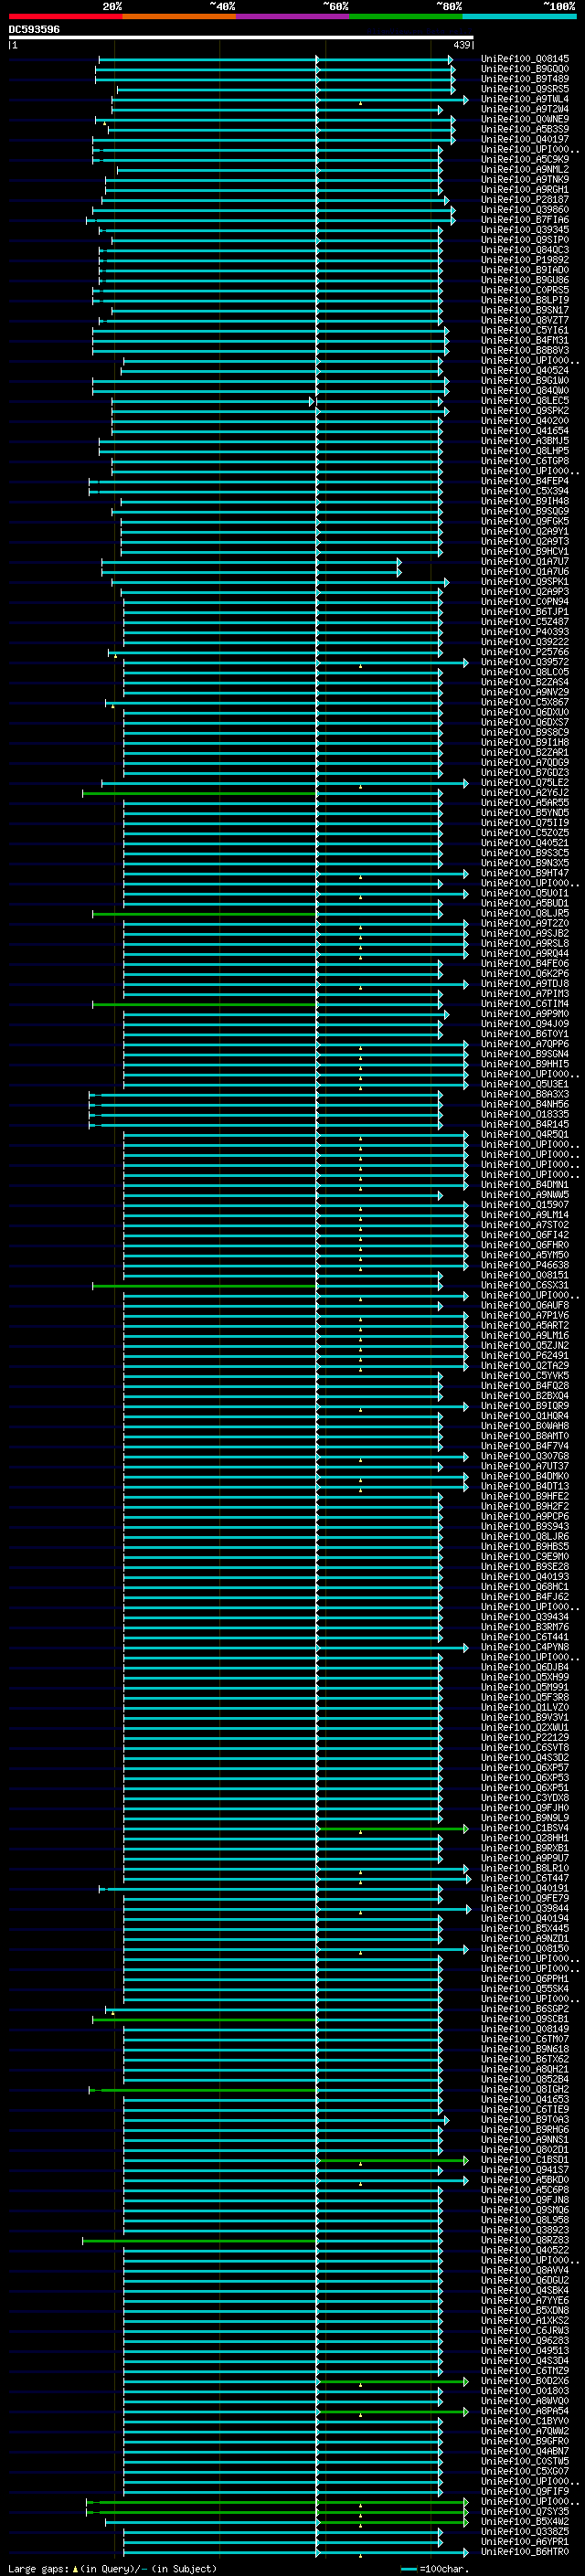Image resolution: width=585 pixels, height=2576 pixels.
Task: Click the purple ~60% legend segment
Action: click(292, 16)
